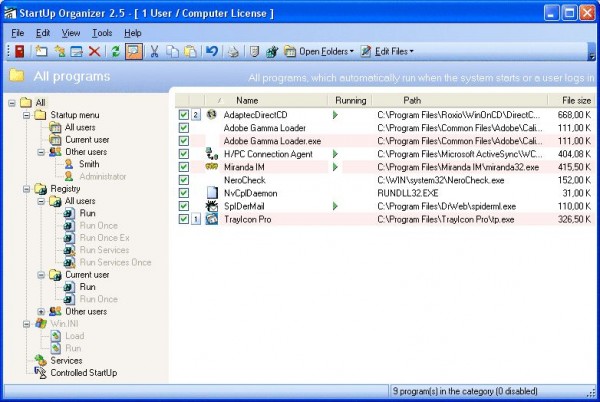Select Controlled StartUp in the tree
Screen dimensions: 600x402
(84, 373)
